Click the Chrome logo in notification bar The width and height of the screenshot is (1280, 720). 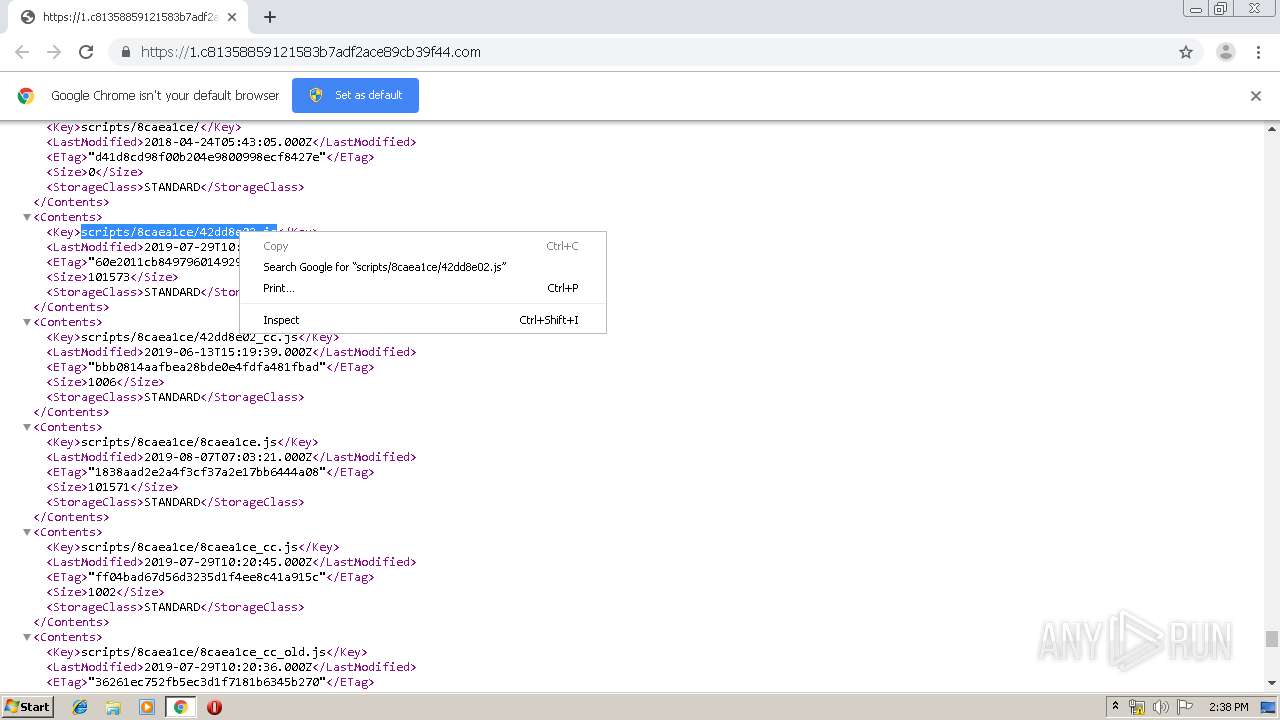pos(26,96)
